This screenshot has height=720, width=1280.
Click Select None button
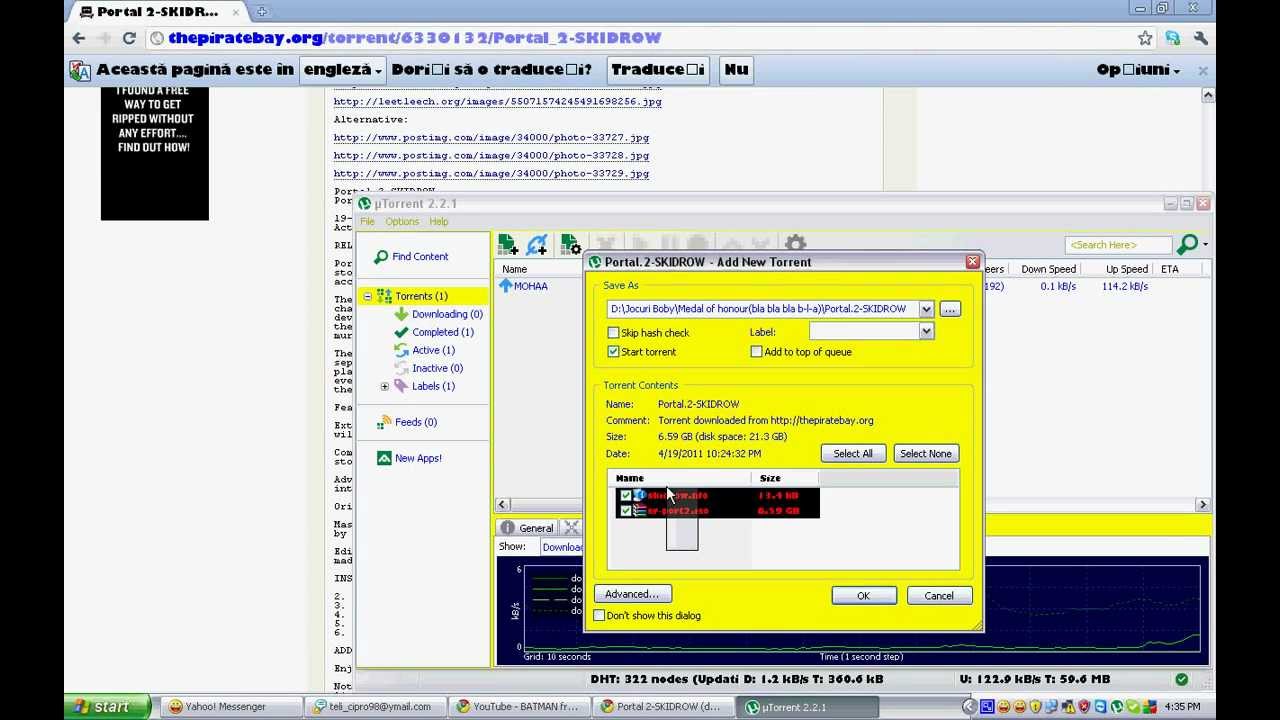(x=926, y=454)
